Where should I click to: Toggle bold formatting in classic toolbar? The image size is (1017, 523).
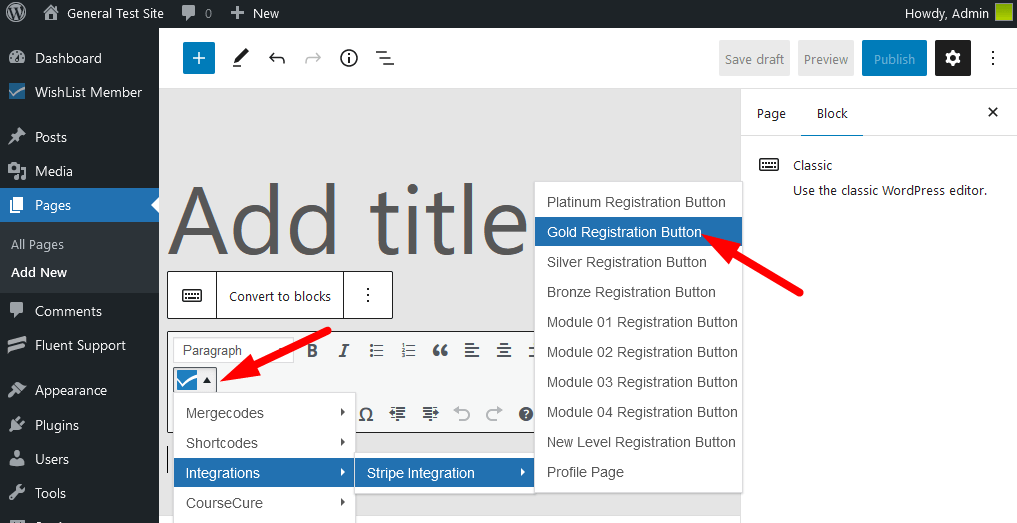tap(312, 351)
